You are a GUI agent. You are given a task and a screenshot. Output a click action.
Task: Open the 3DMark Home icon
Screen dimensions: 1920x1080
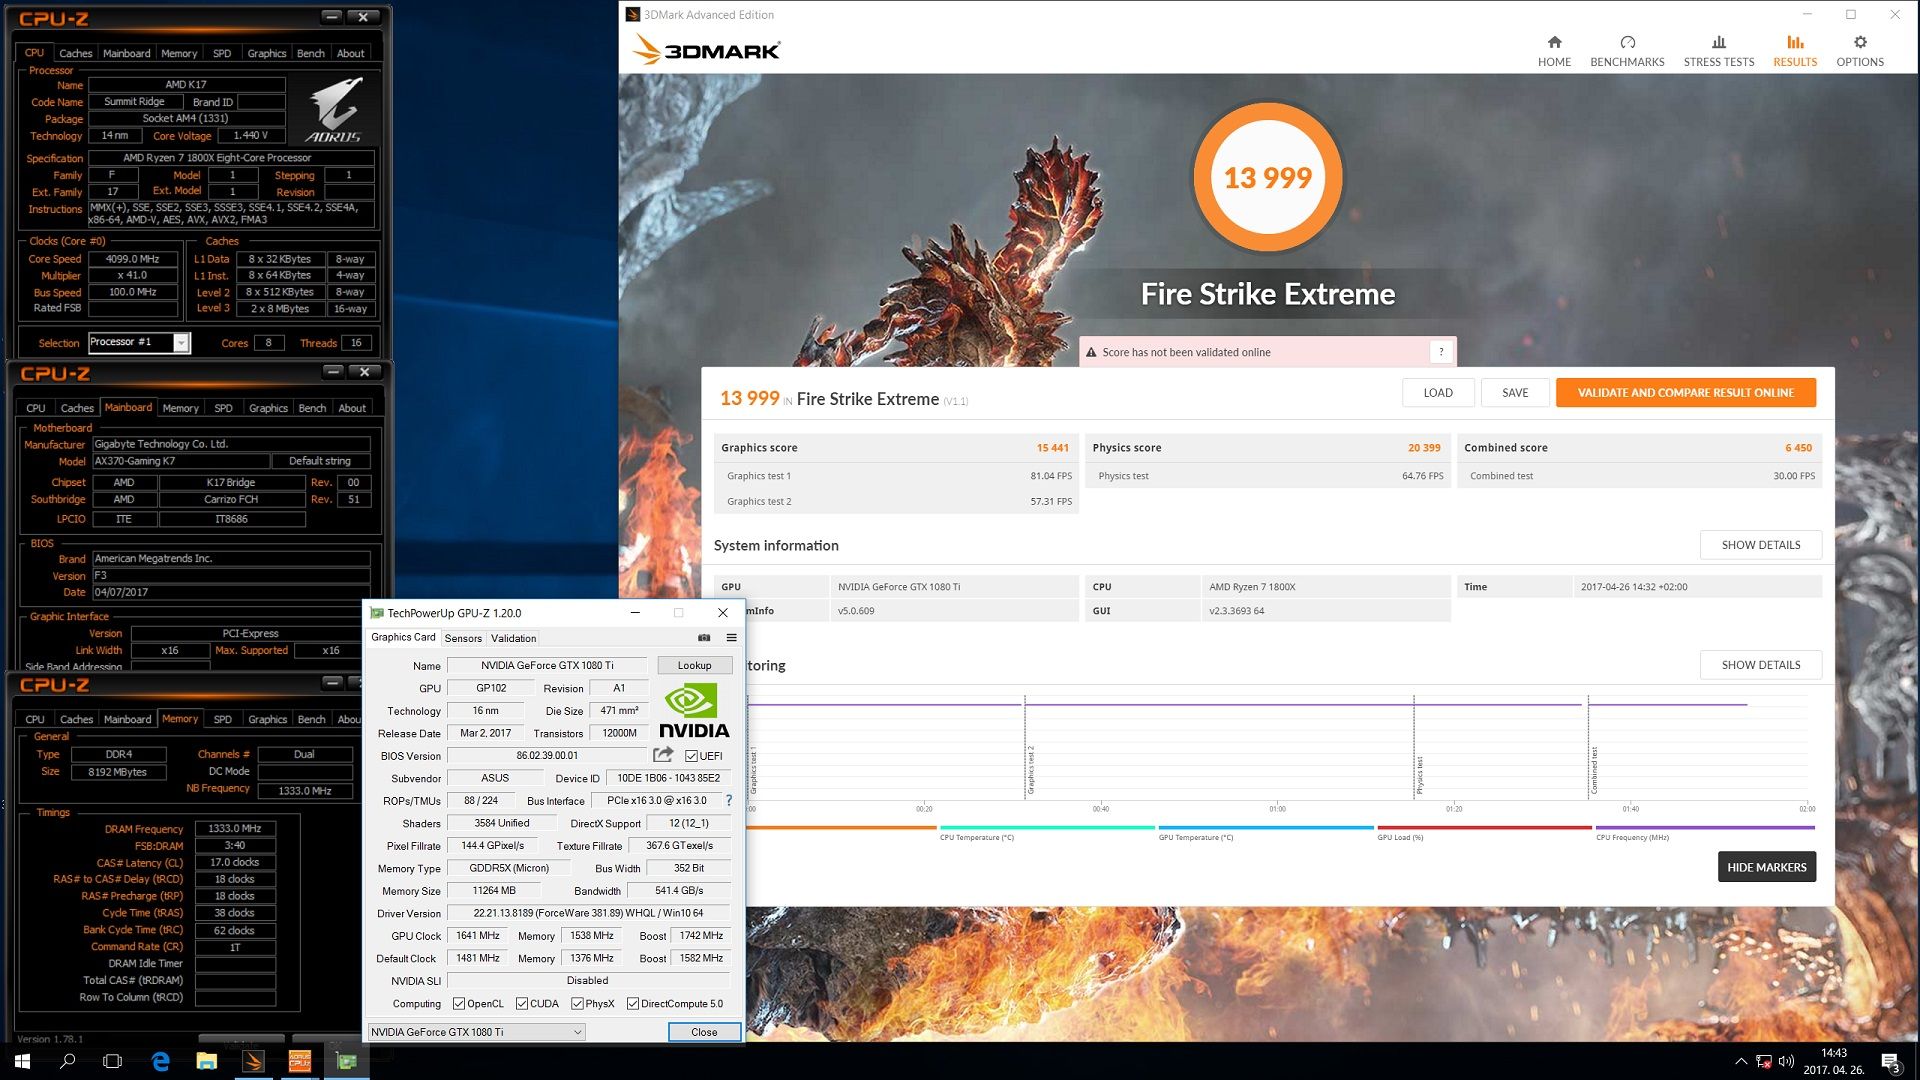[x=1554, y=43]
